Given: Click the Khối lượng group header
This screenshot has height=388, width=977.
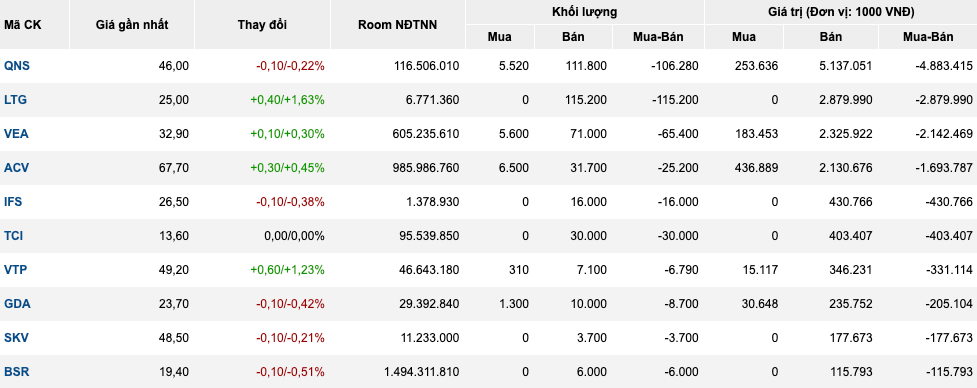Looking at the screenshot, I should (x=584, y=12).
